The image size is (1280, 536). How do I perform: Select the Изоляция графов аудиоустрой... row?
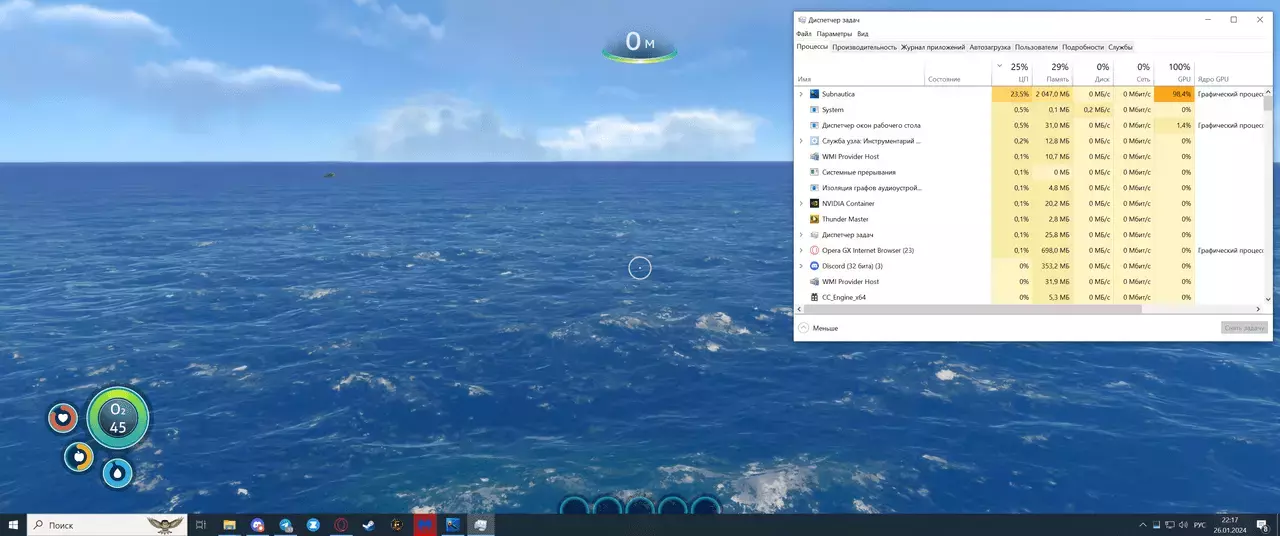[1028, 188]
